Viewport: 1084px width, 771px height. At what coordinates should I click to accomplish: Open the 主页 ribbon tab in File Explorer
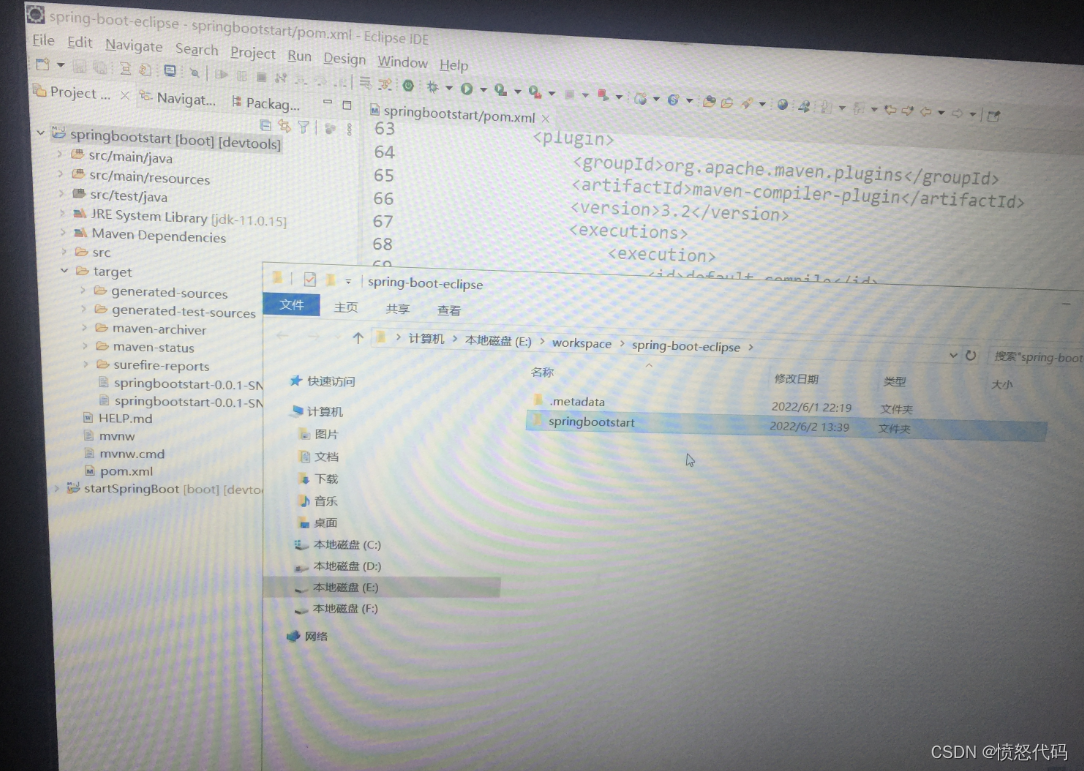click(346, 307)
